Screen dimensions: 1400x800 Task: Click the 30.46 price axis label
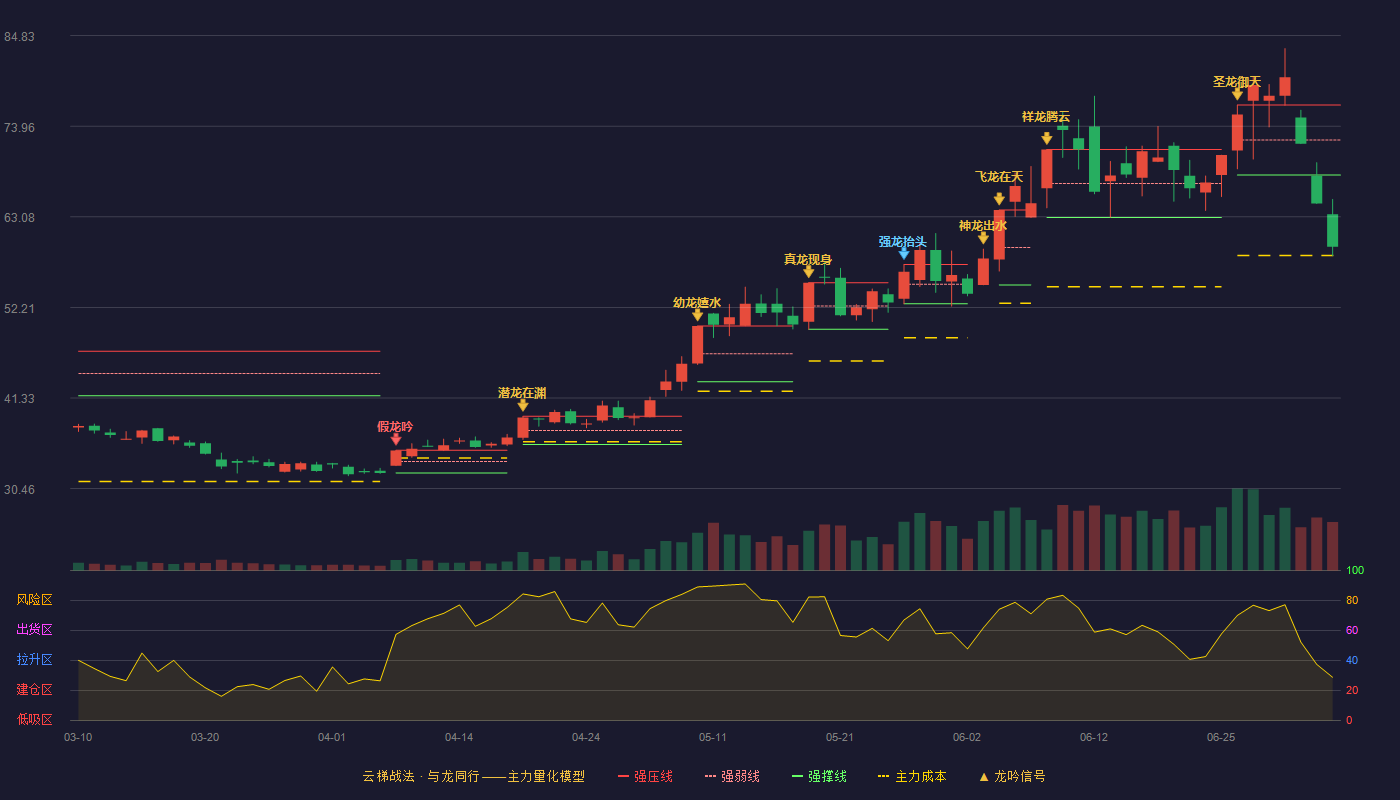(19, 490)
